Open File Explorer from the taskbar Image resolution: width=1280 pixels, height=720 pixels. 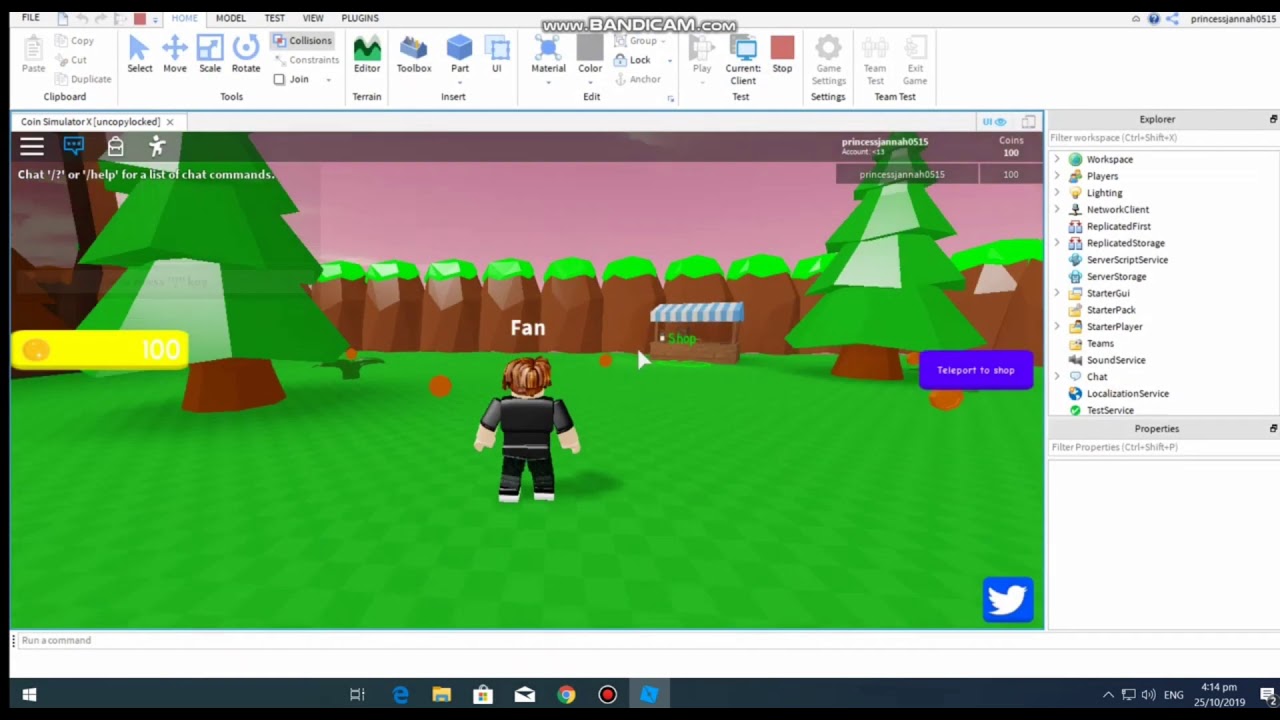[442, 695]
